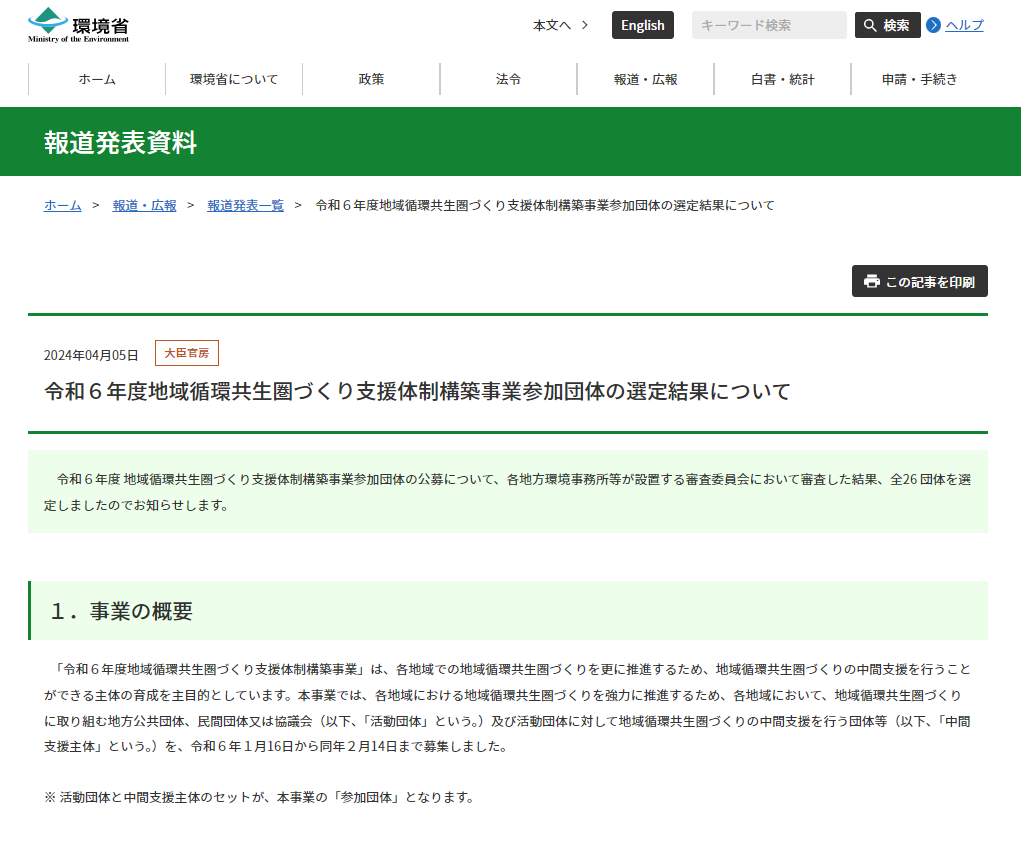Click the chevron after 本文へ
Viewport: 1021px width, 841px height.
[x=587, y=25]
